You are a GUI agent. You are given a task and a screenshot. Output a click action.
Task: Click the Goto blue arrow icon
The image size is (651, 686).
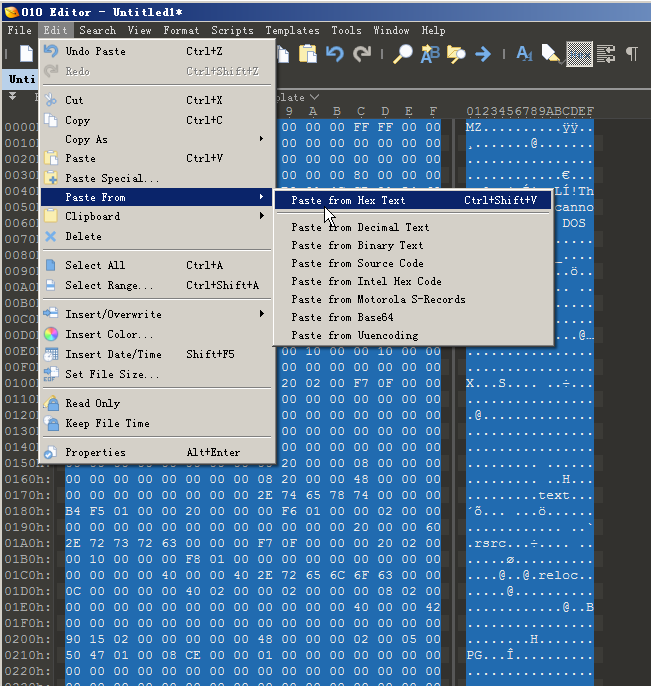tap(483, 54)
